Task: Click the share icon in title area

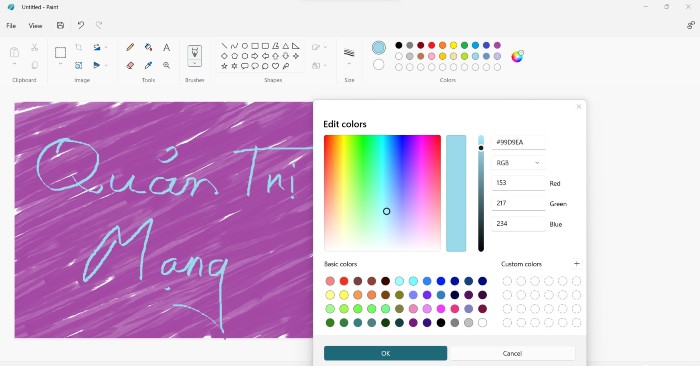Action: pos(691,25)
